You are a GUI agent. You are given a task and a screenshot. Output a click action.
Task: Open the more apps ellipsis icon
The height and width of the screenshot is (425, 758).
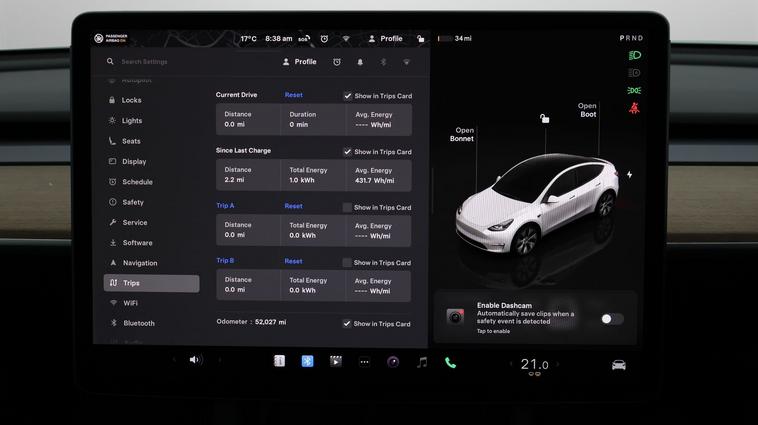click(364, 362)
